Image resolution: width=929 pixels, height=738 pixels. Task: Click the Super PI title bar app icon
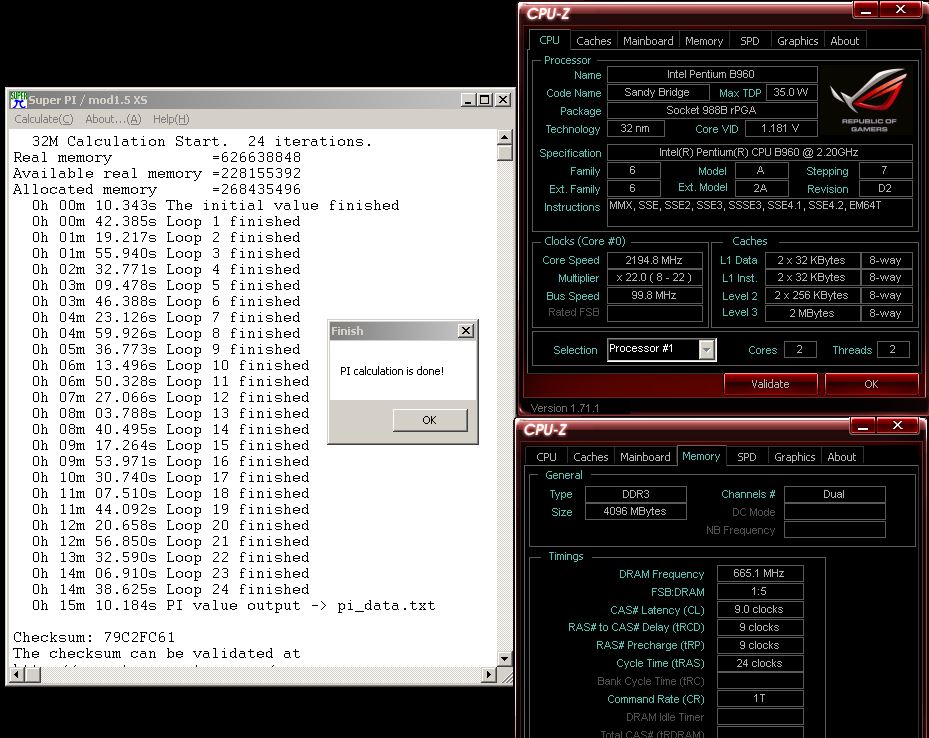[18, 100]
